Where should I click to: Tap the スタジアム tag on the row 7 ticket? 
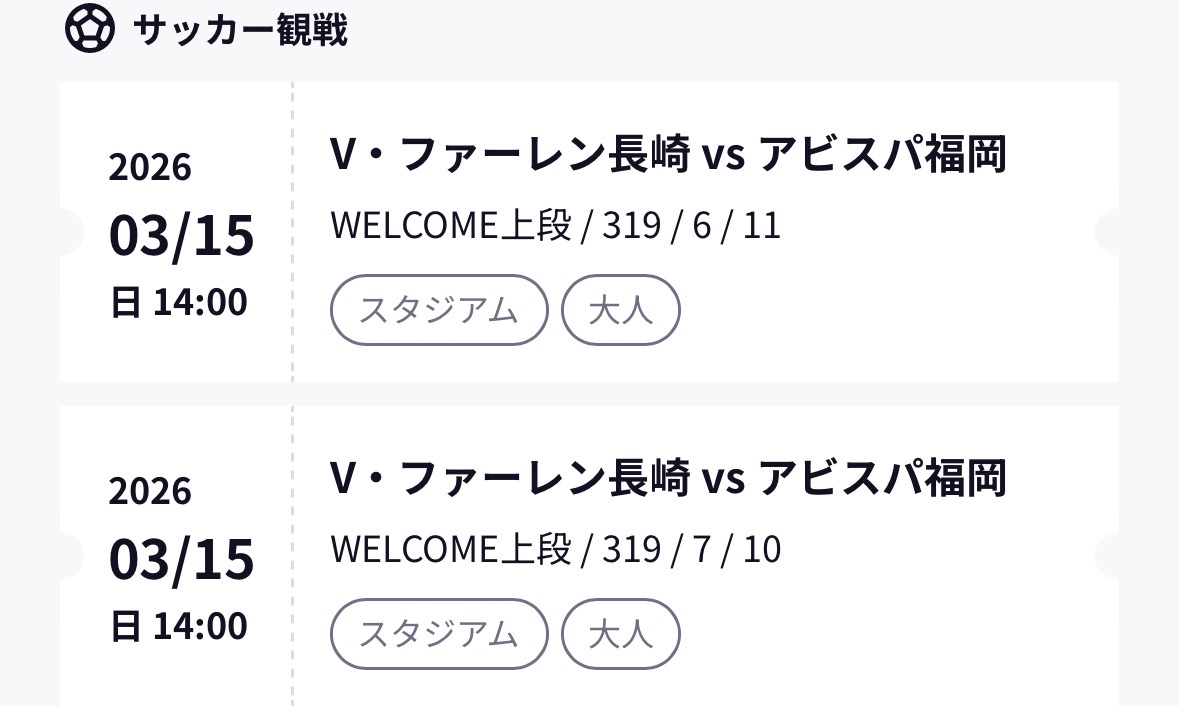tap(439, 634)
